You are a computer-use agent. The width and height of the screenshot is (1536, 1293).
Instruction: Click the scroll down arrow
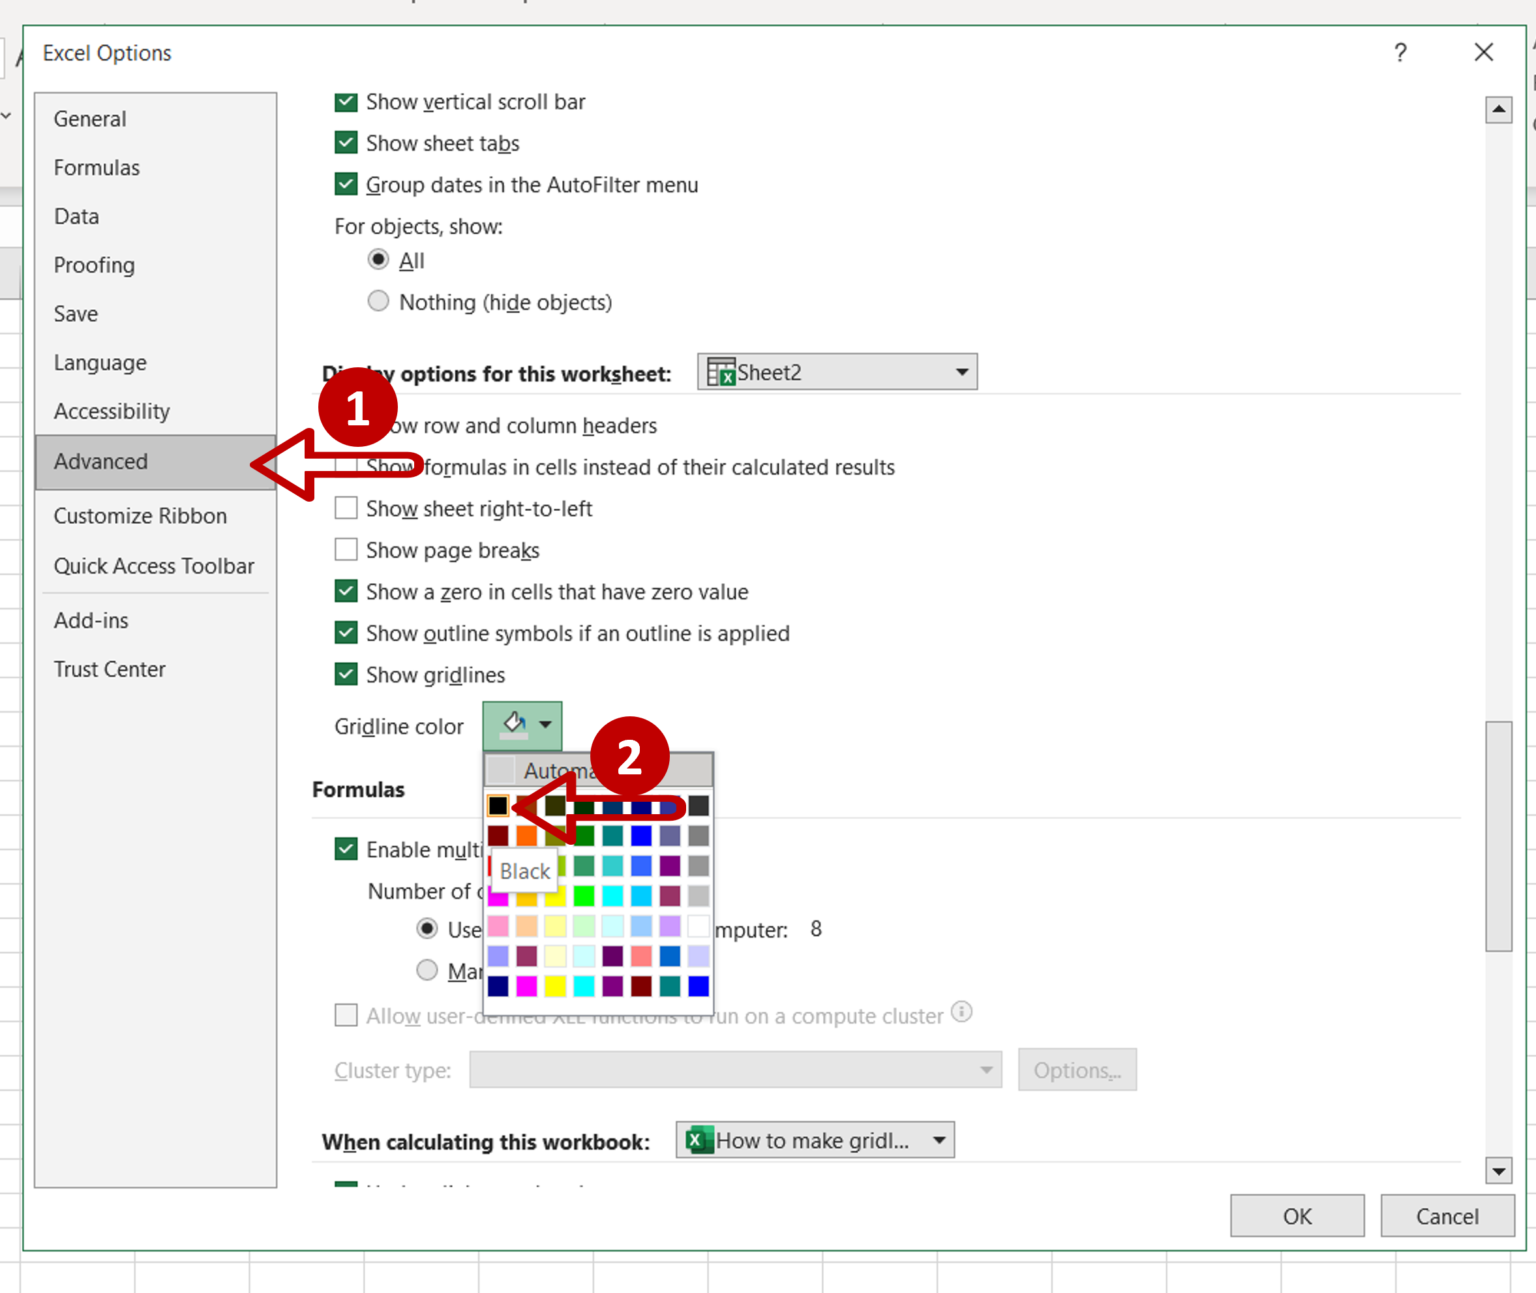[x=1498, y=1170]
